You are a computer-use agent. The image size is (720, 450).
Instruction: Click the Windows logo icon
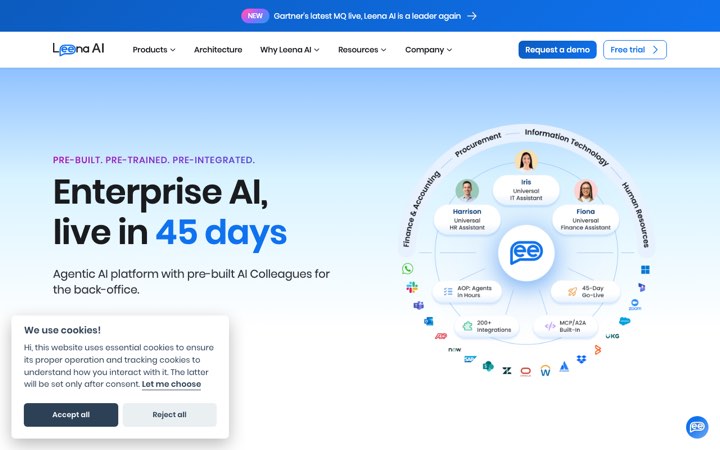645,270
